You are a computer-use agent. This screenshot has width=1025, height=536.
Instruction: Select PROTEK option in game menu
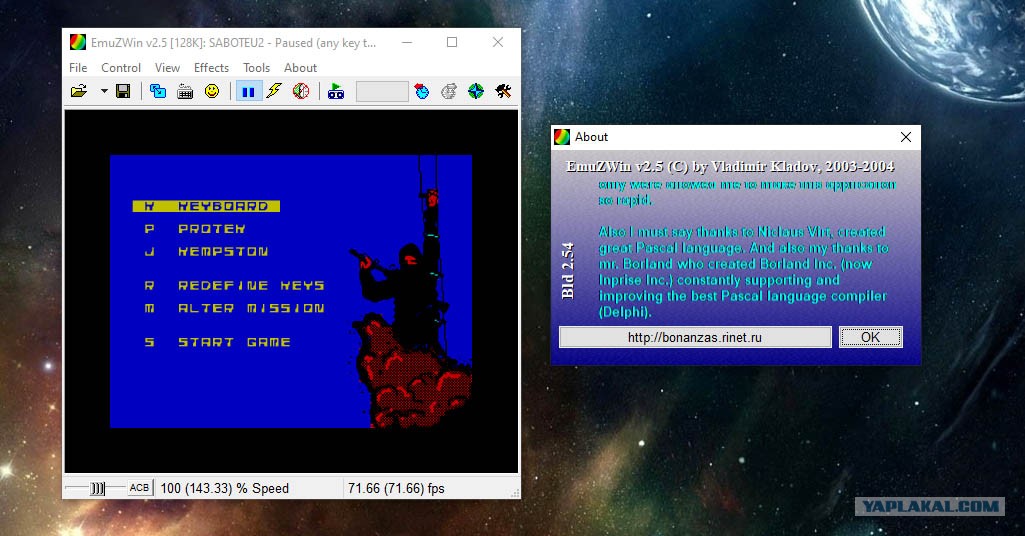pos(195,229)
